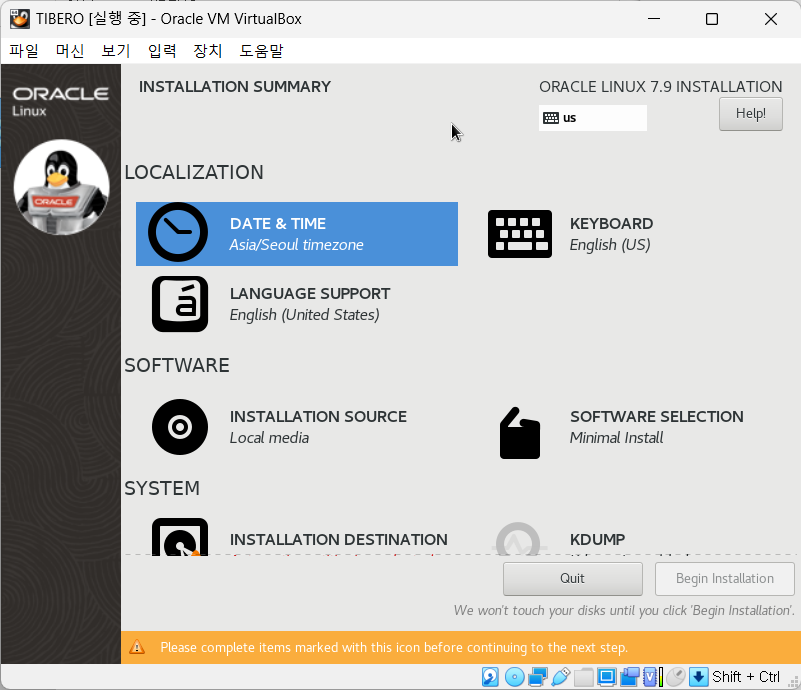Click the orange warning triangle icon

tap(137, 647)
